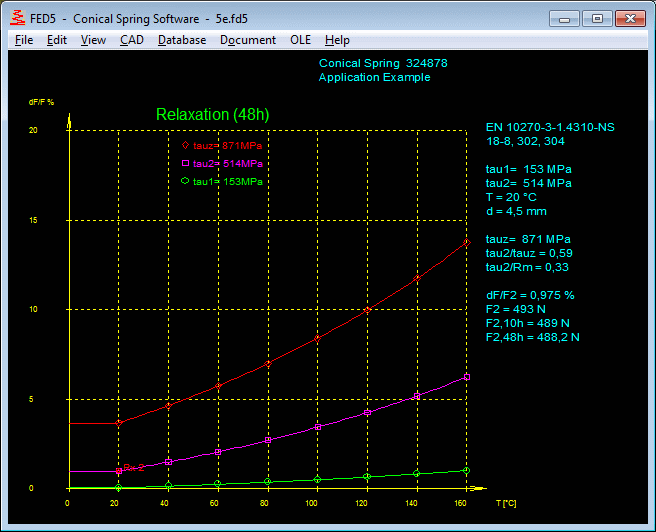Open the Document menu
Viewport: 656px width, 532px height.
(x=248, y=40)
